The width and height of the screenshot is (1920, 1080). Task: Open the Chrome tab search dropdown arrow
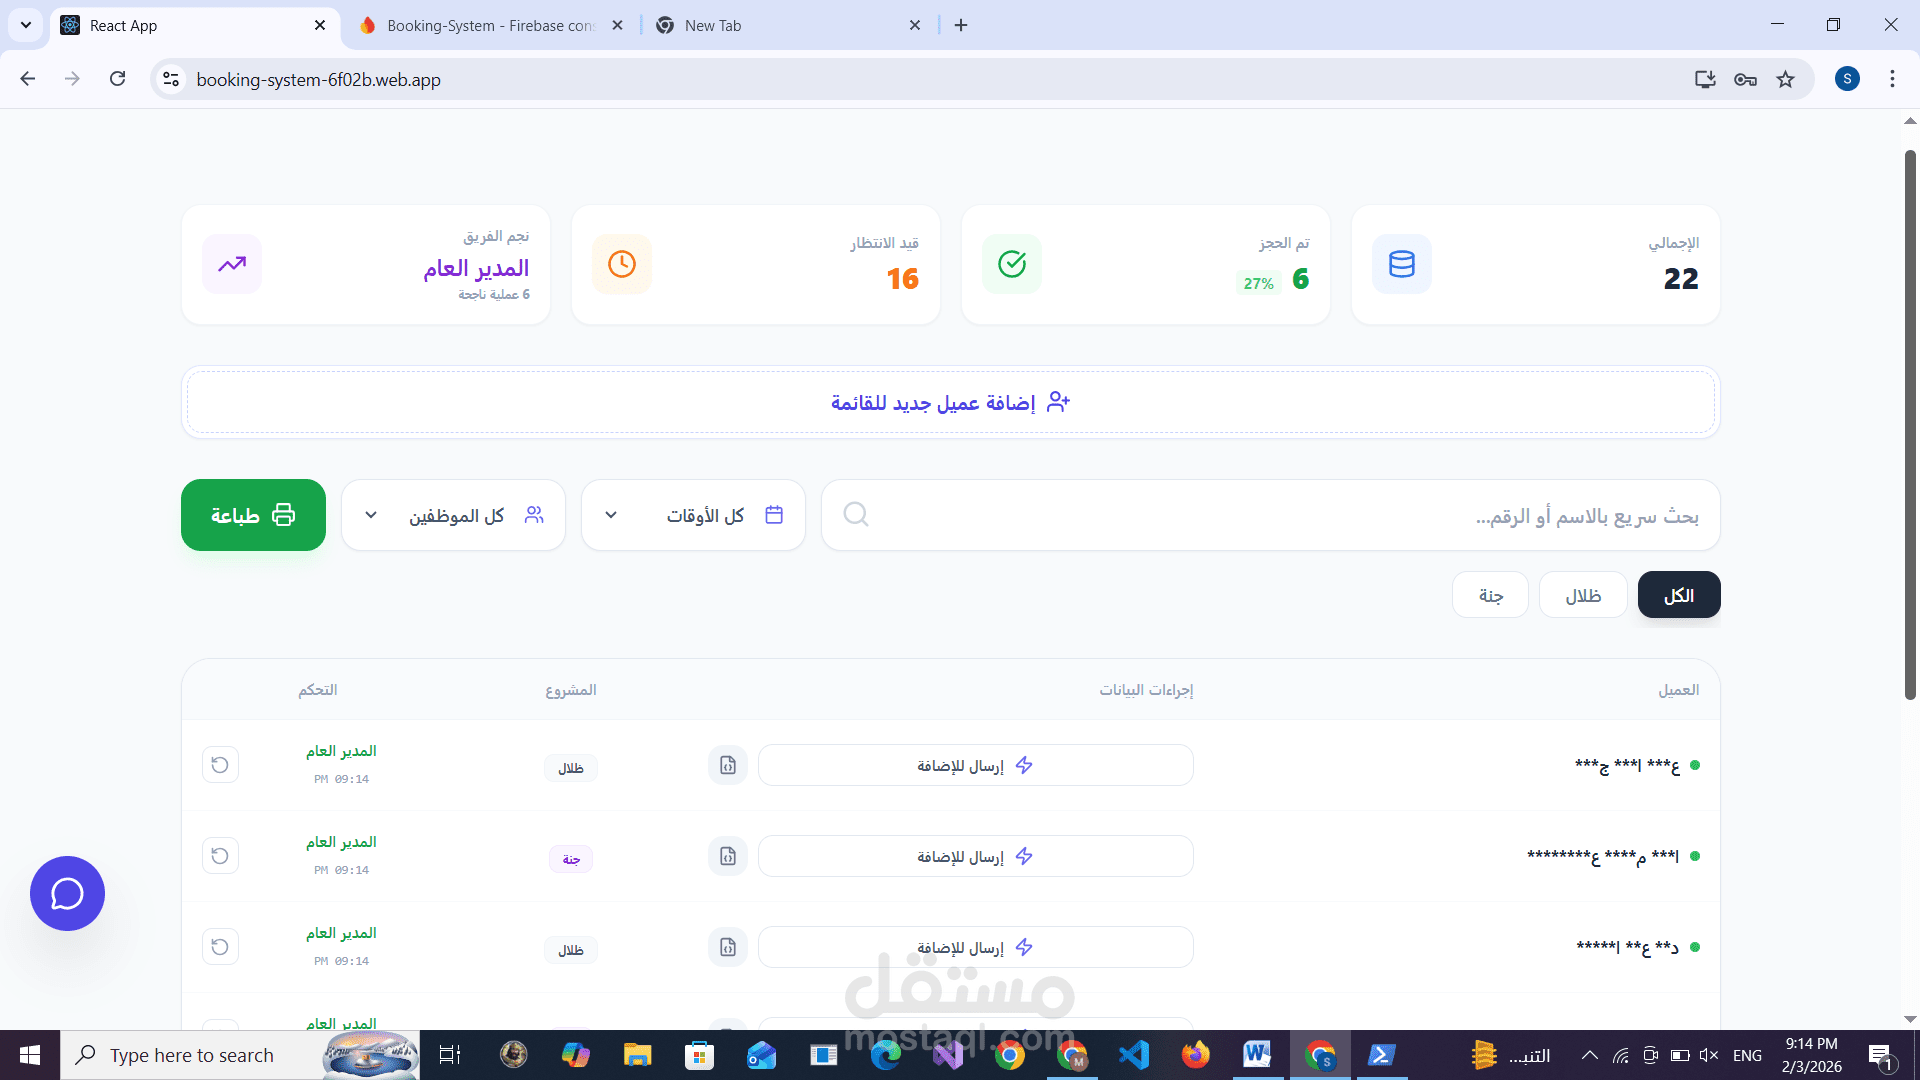coord(26,25)
